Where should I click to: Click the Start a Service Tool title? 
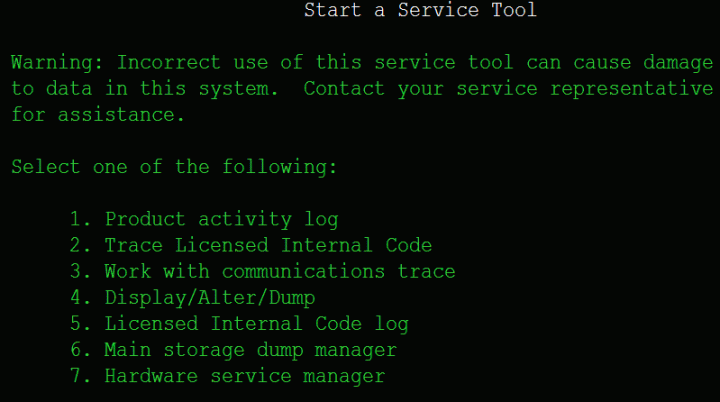tap(420, 11)
